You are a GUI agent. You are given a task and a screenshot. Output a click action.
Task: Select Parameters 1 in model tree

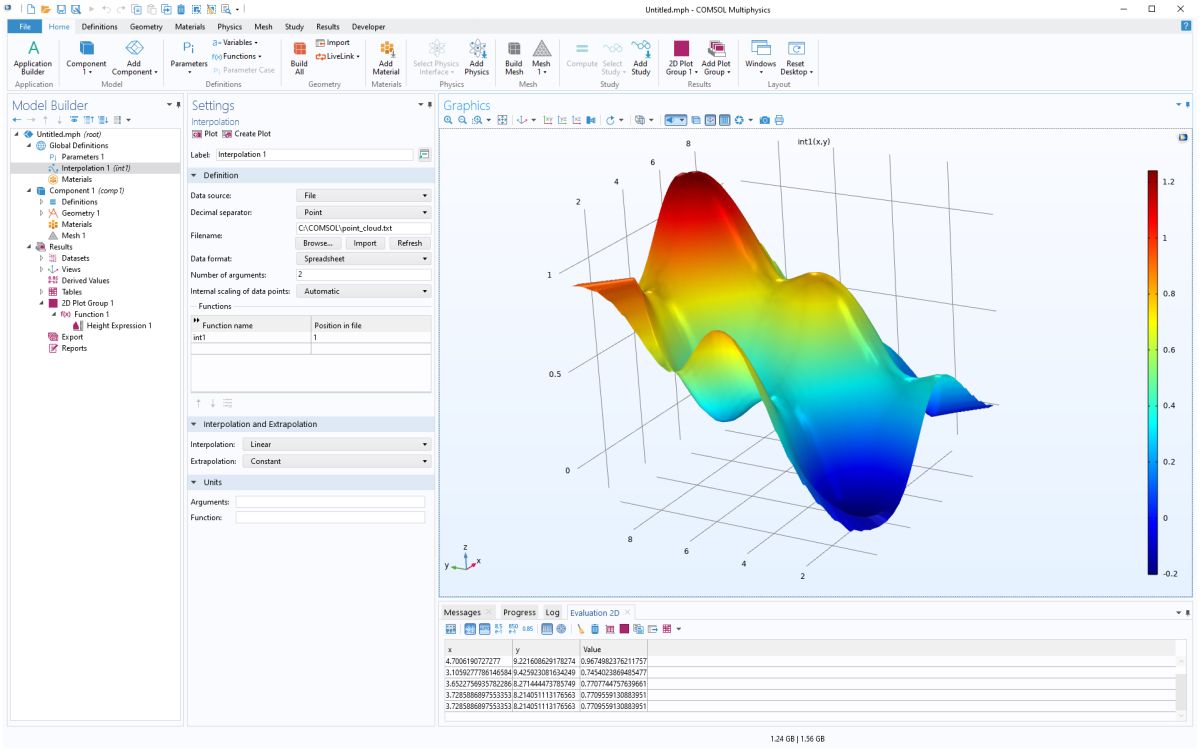[x=76, y=157]
